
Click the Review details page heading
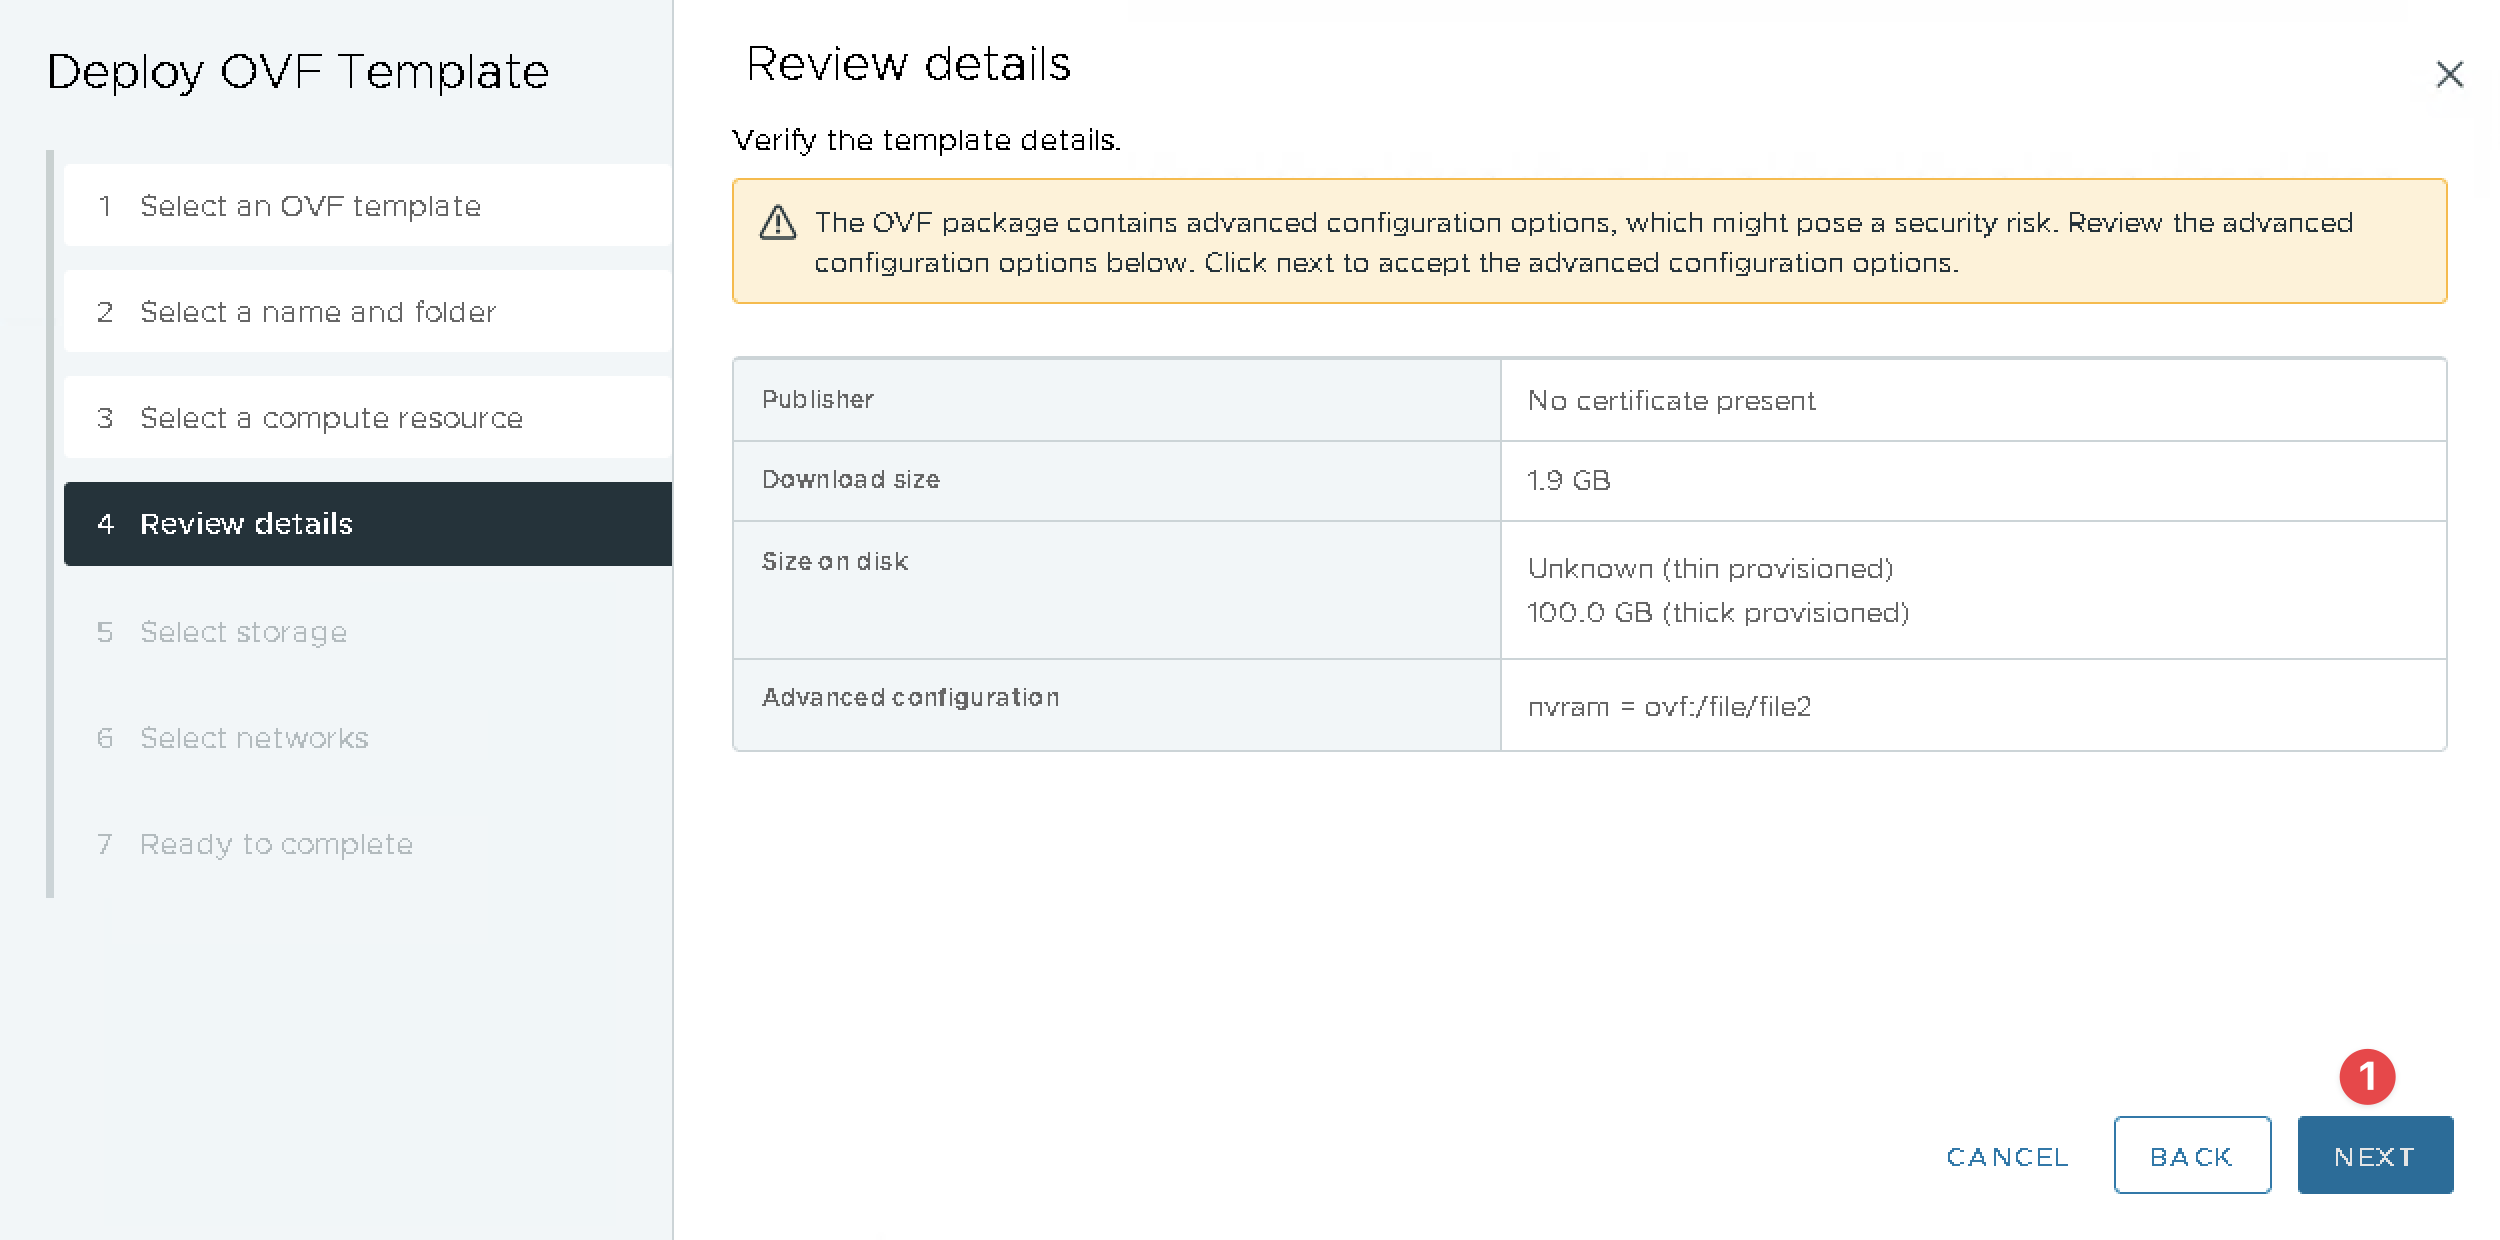908,65
